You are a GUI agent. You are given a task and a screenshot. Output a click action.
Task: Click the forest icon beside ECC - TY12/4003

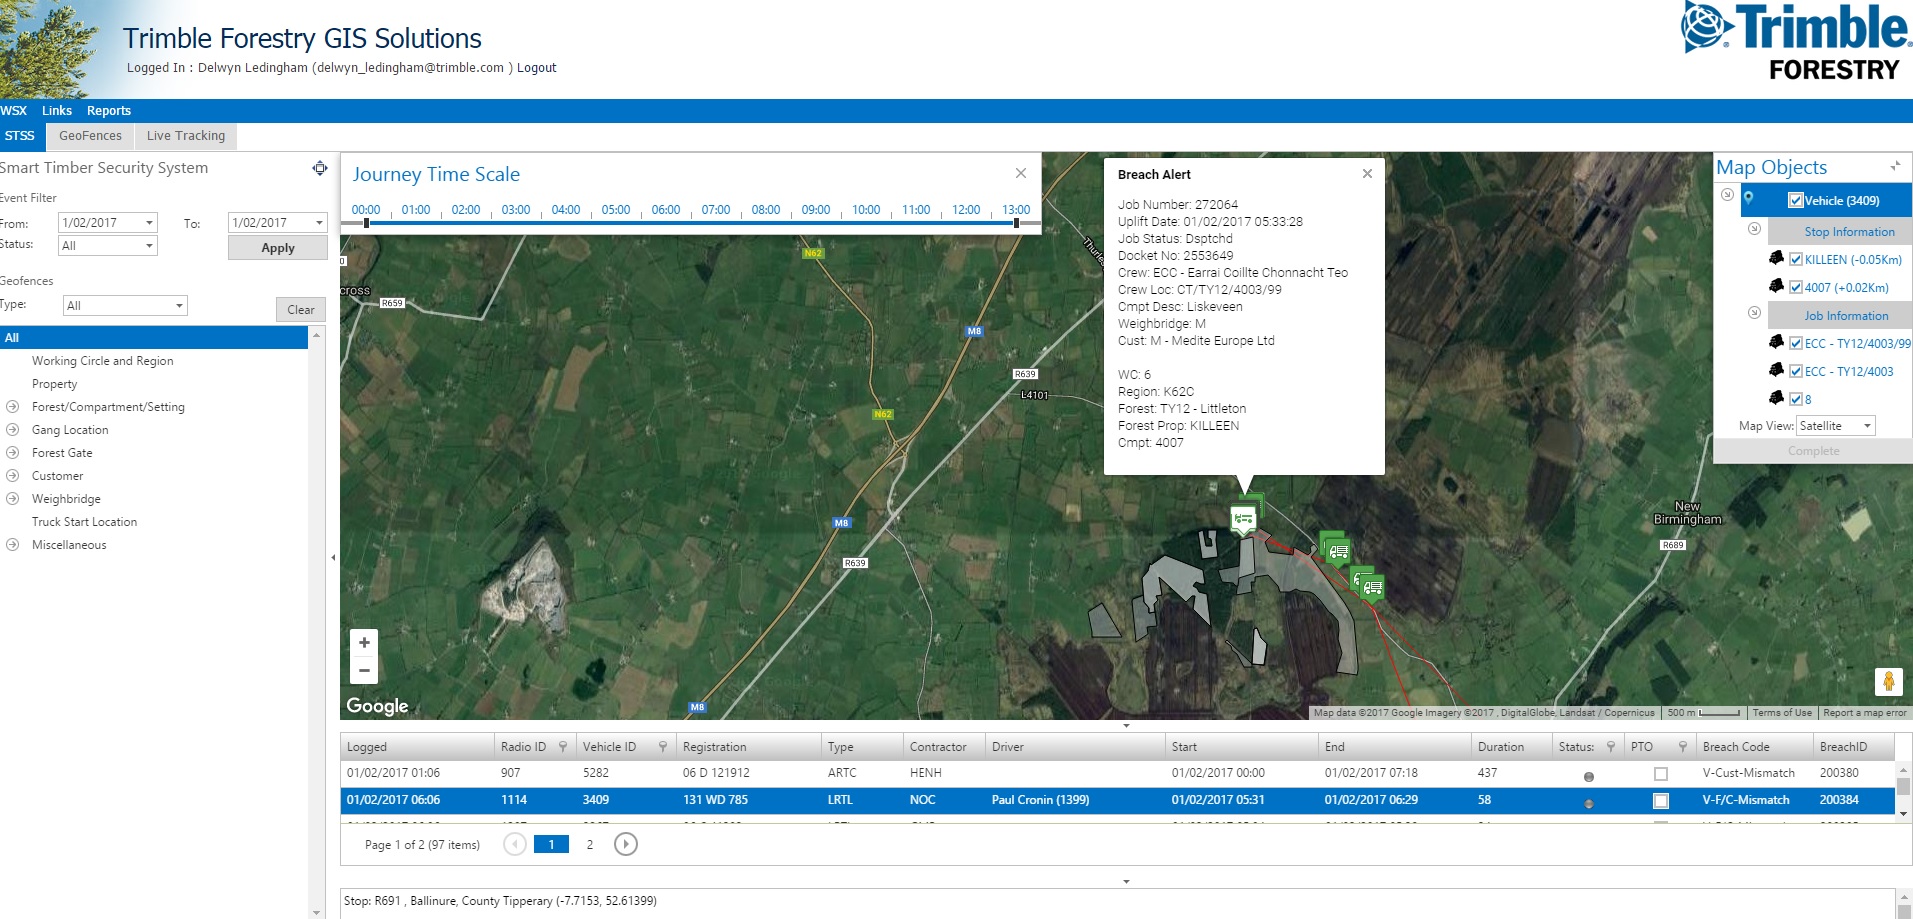pyautogui.click(x=1776, y=370)
